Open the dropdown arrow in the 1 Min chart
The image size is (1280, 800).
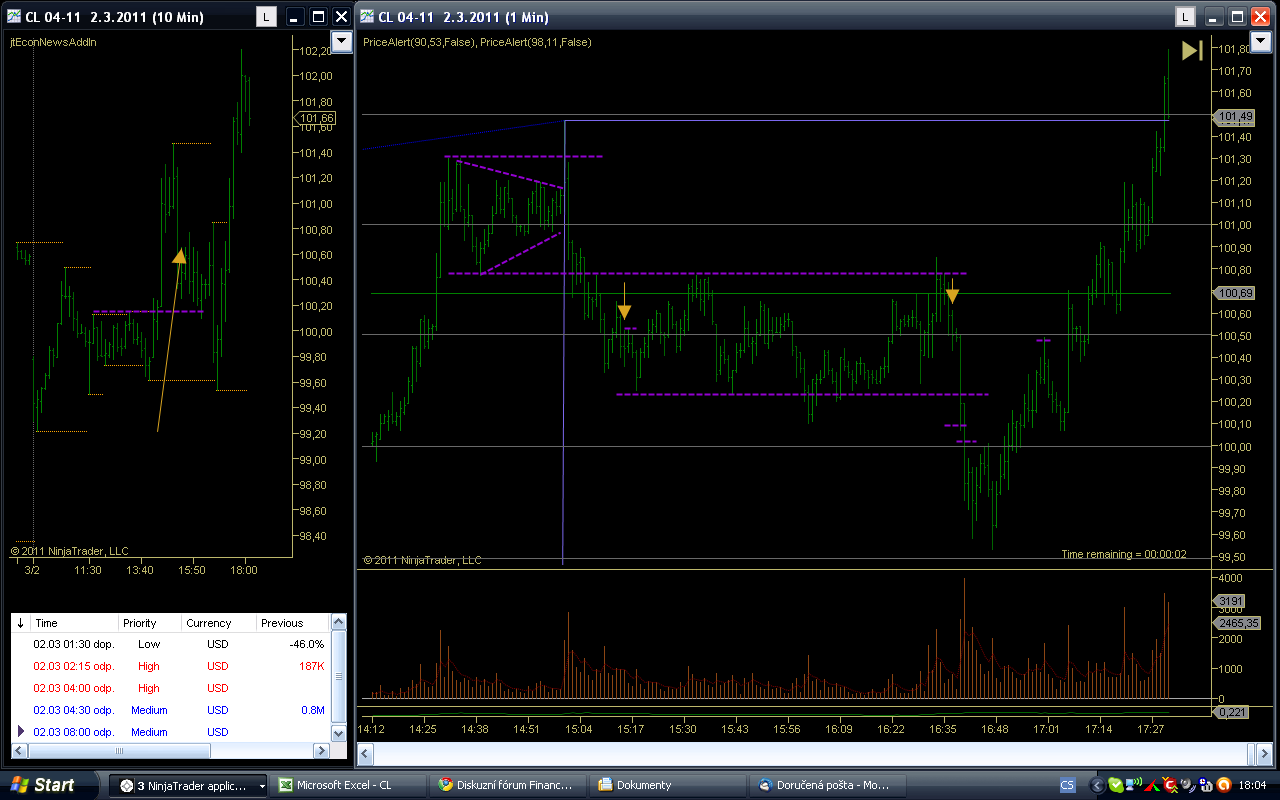1259,41
